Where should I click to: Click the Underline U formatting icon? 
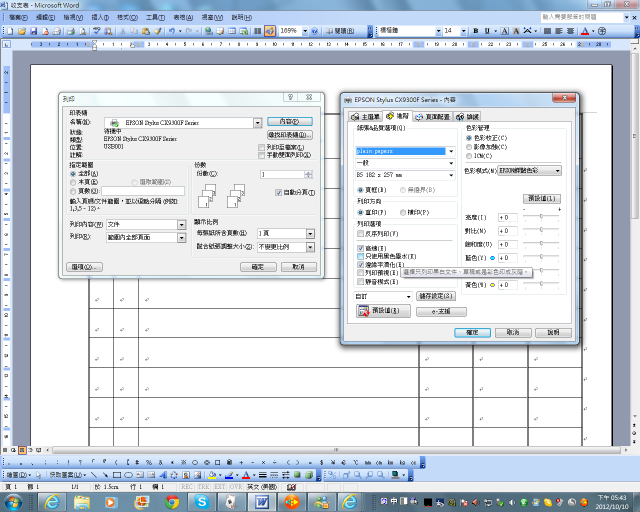coord(487,31)
